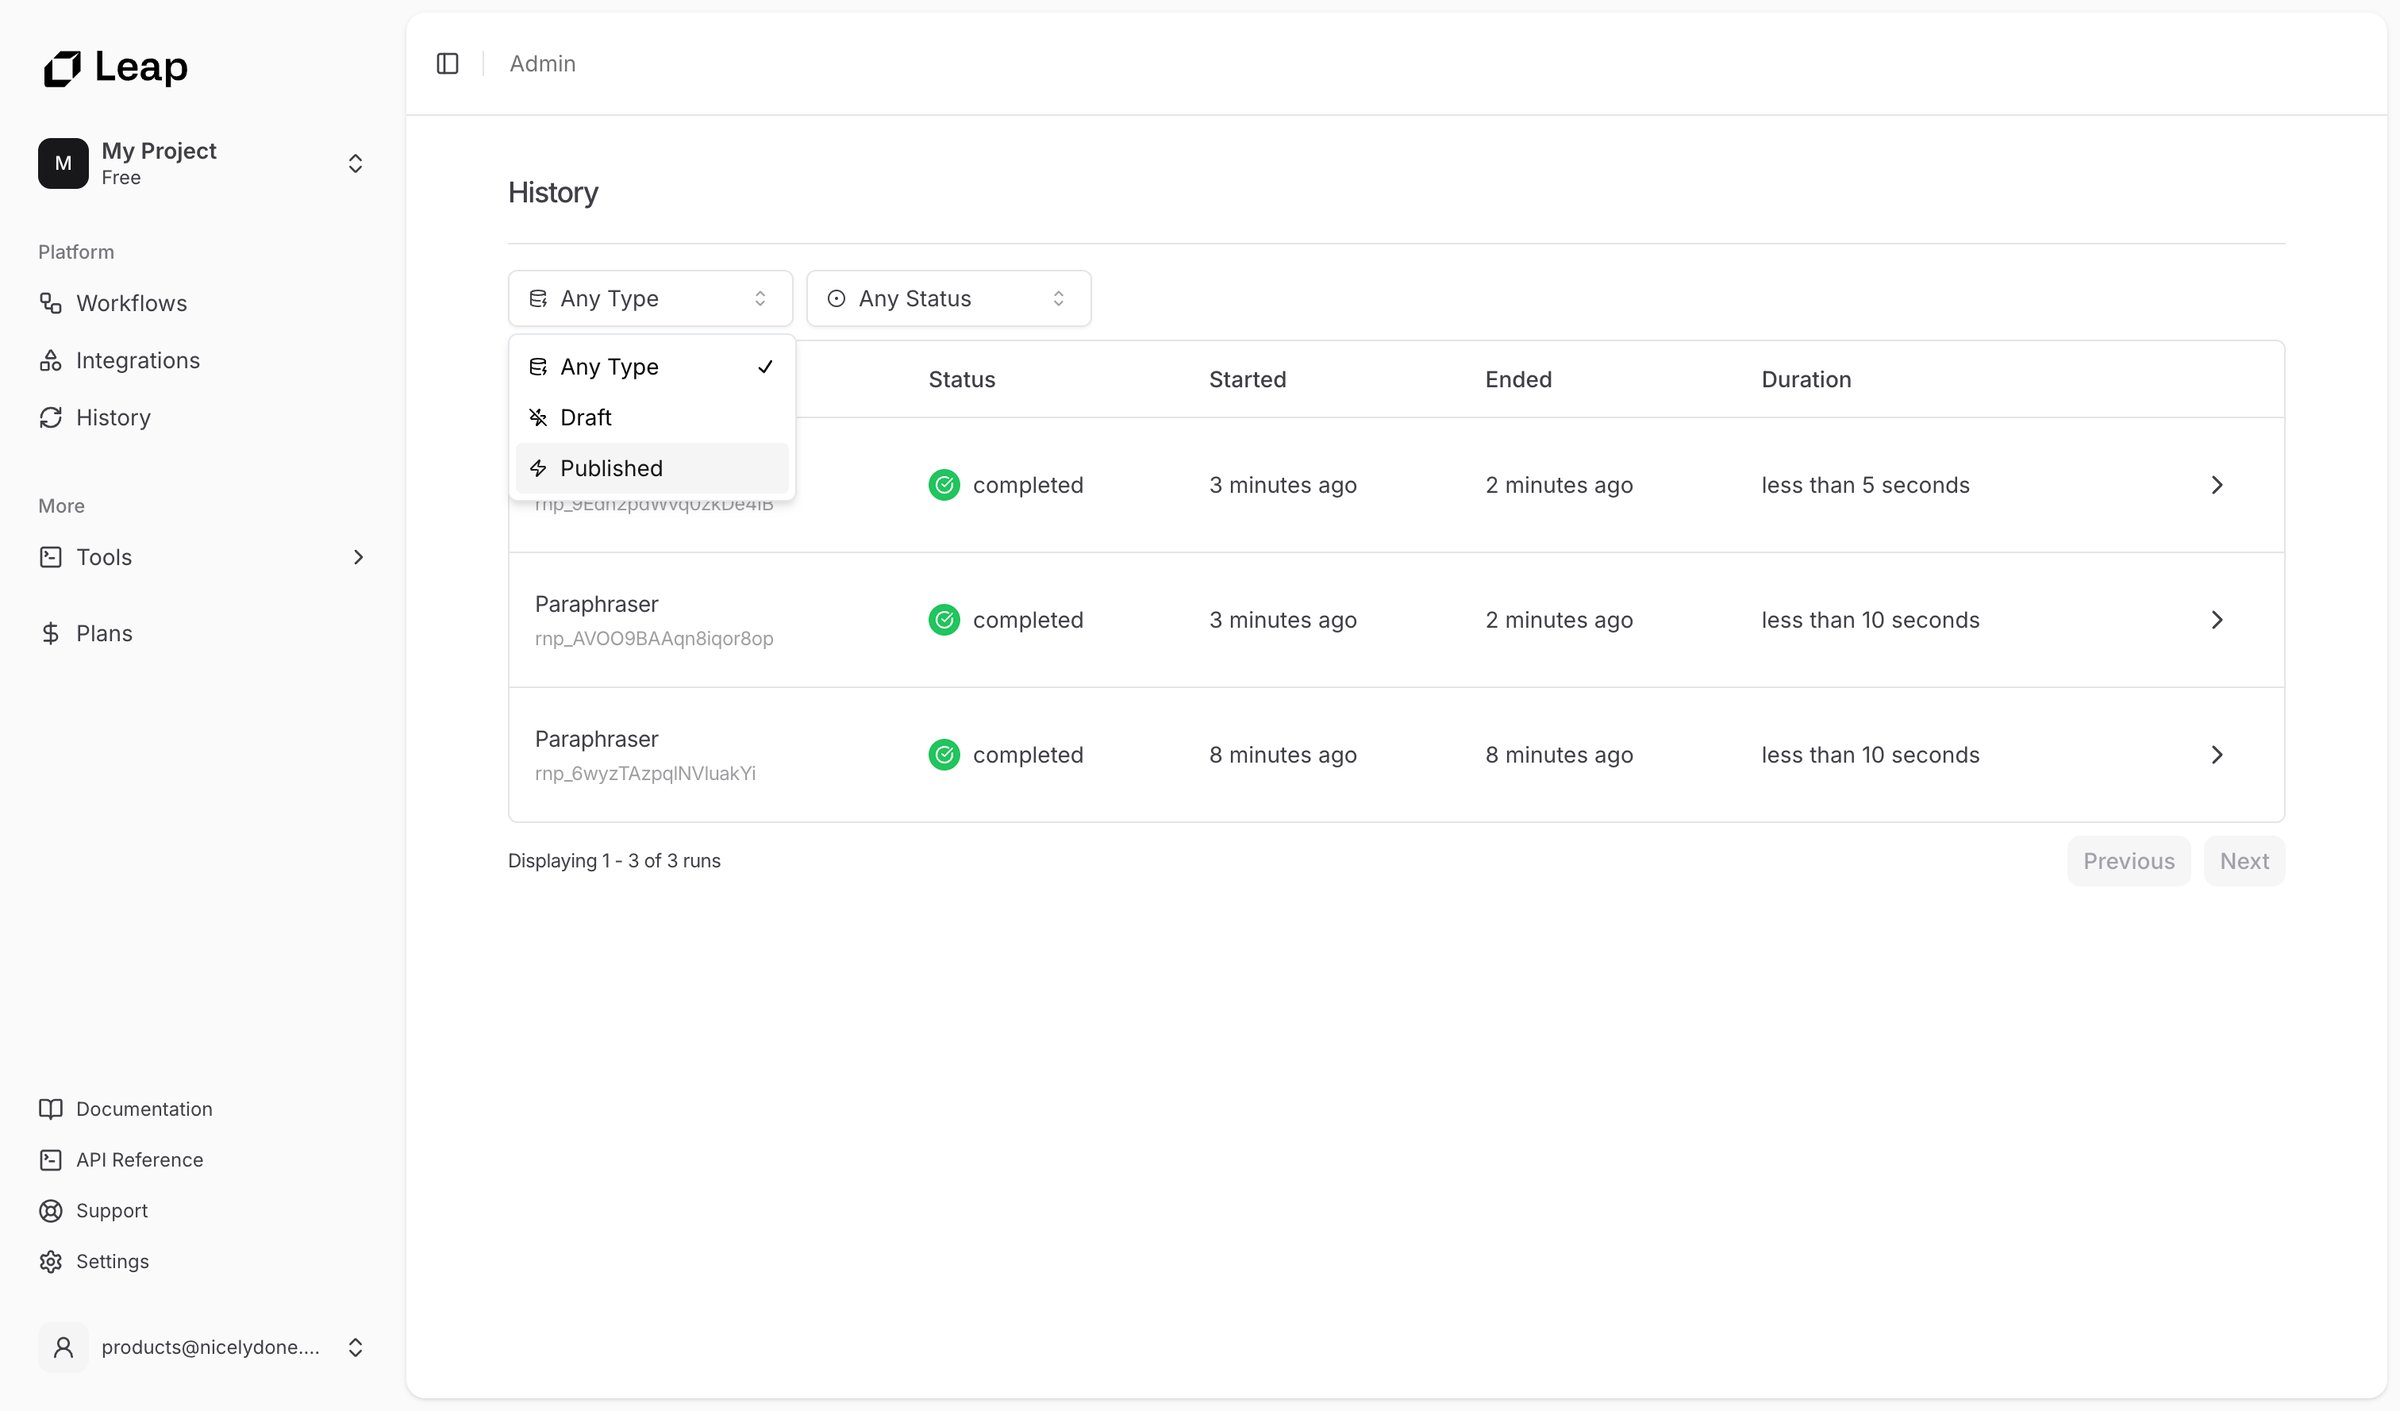Viewport: 2400px width, 1411px height.
Task: Open the Settings link
Action: pyautogui.click(x=112, y=1262)
